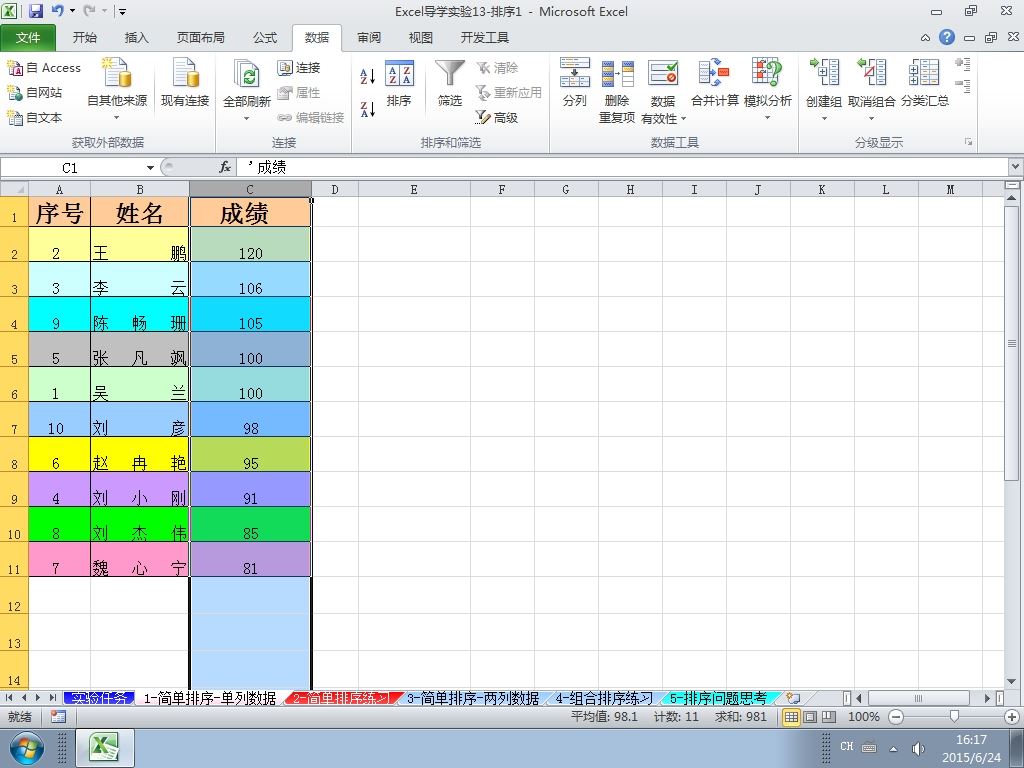The image size is (1024, 768).
Task: Click the fx insert function icon
Action: (x=225, y=167)
